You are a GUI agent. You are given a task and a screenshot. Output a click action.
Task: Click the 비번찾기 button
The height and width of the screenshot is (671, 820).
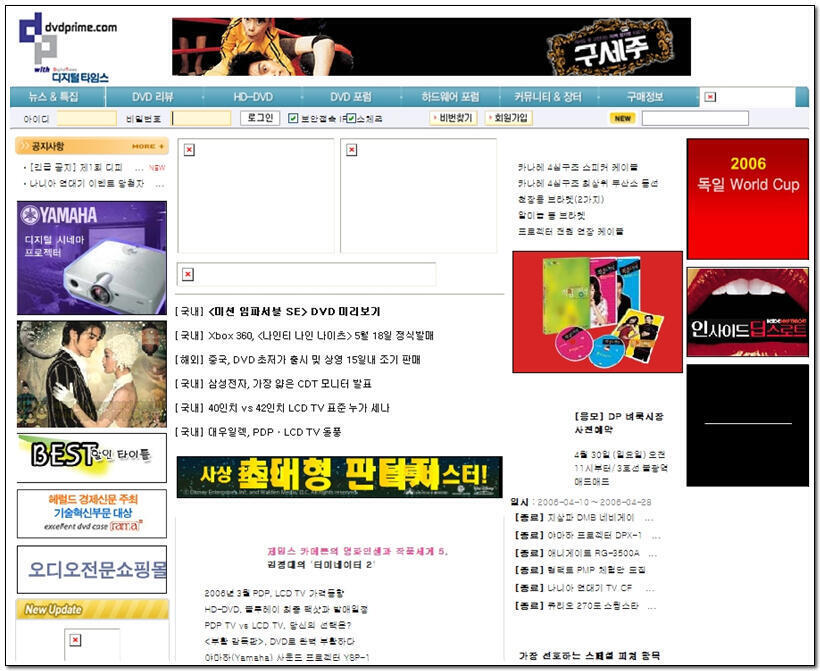452,118
